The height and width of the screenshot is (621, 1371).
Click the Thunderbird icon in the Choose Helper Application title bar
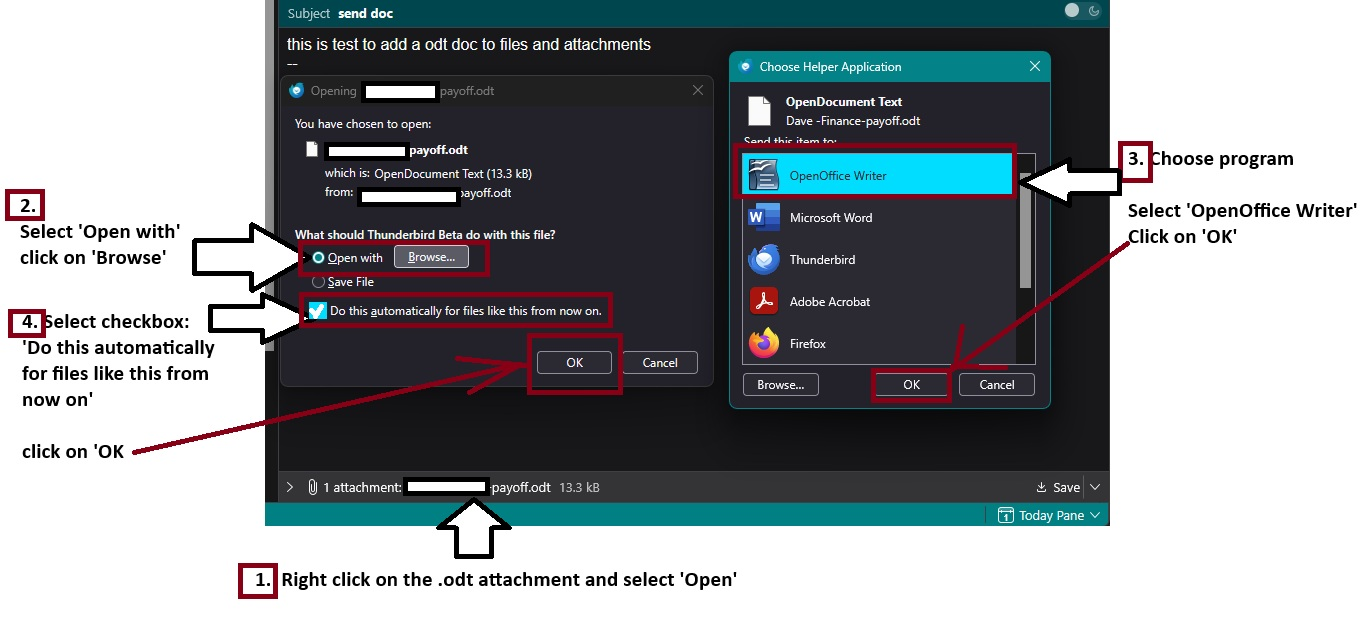[745, 67]
